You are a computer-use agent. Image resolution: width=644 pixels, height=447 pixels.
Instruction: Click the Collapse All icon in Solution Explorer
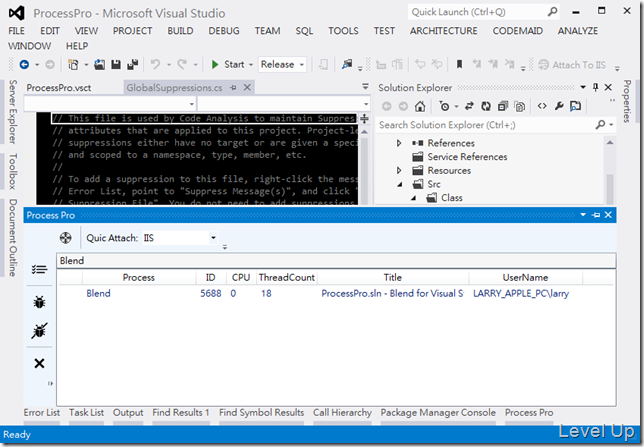[503, 106]
